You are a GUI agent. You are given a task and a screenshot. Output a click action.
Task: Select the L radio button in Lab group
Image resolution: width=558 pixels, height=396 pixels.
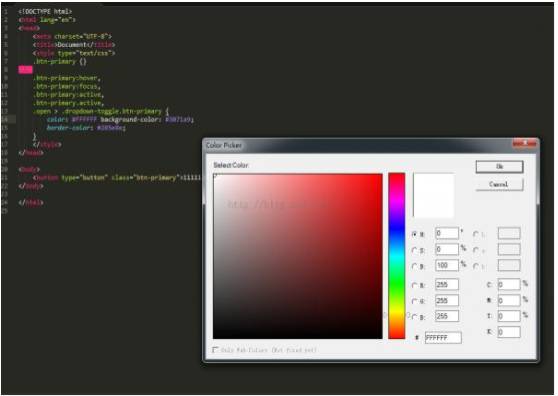click(476, 234)
